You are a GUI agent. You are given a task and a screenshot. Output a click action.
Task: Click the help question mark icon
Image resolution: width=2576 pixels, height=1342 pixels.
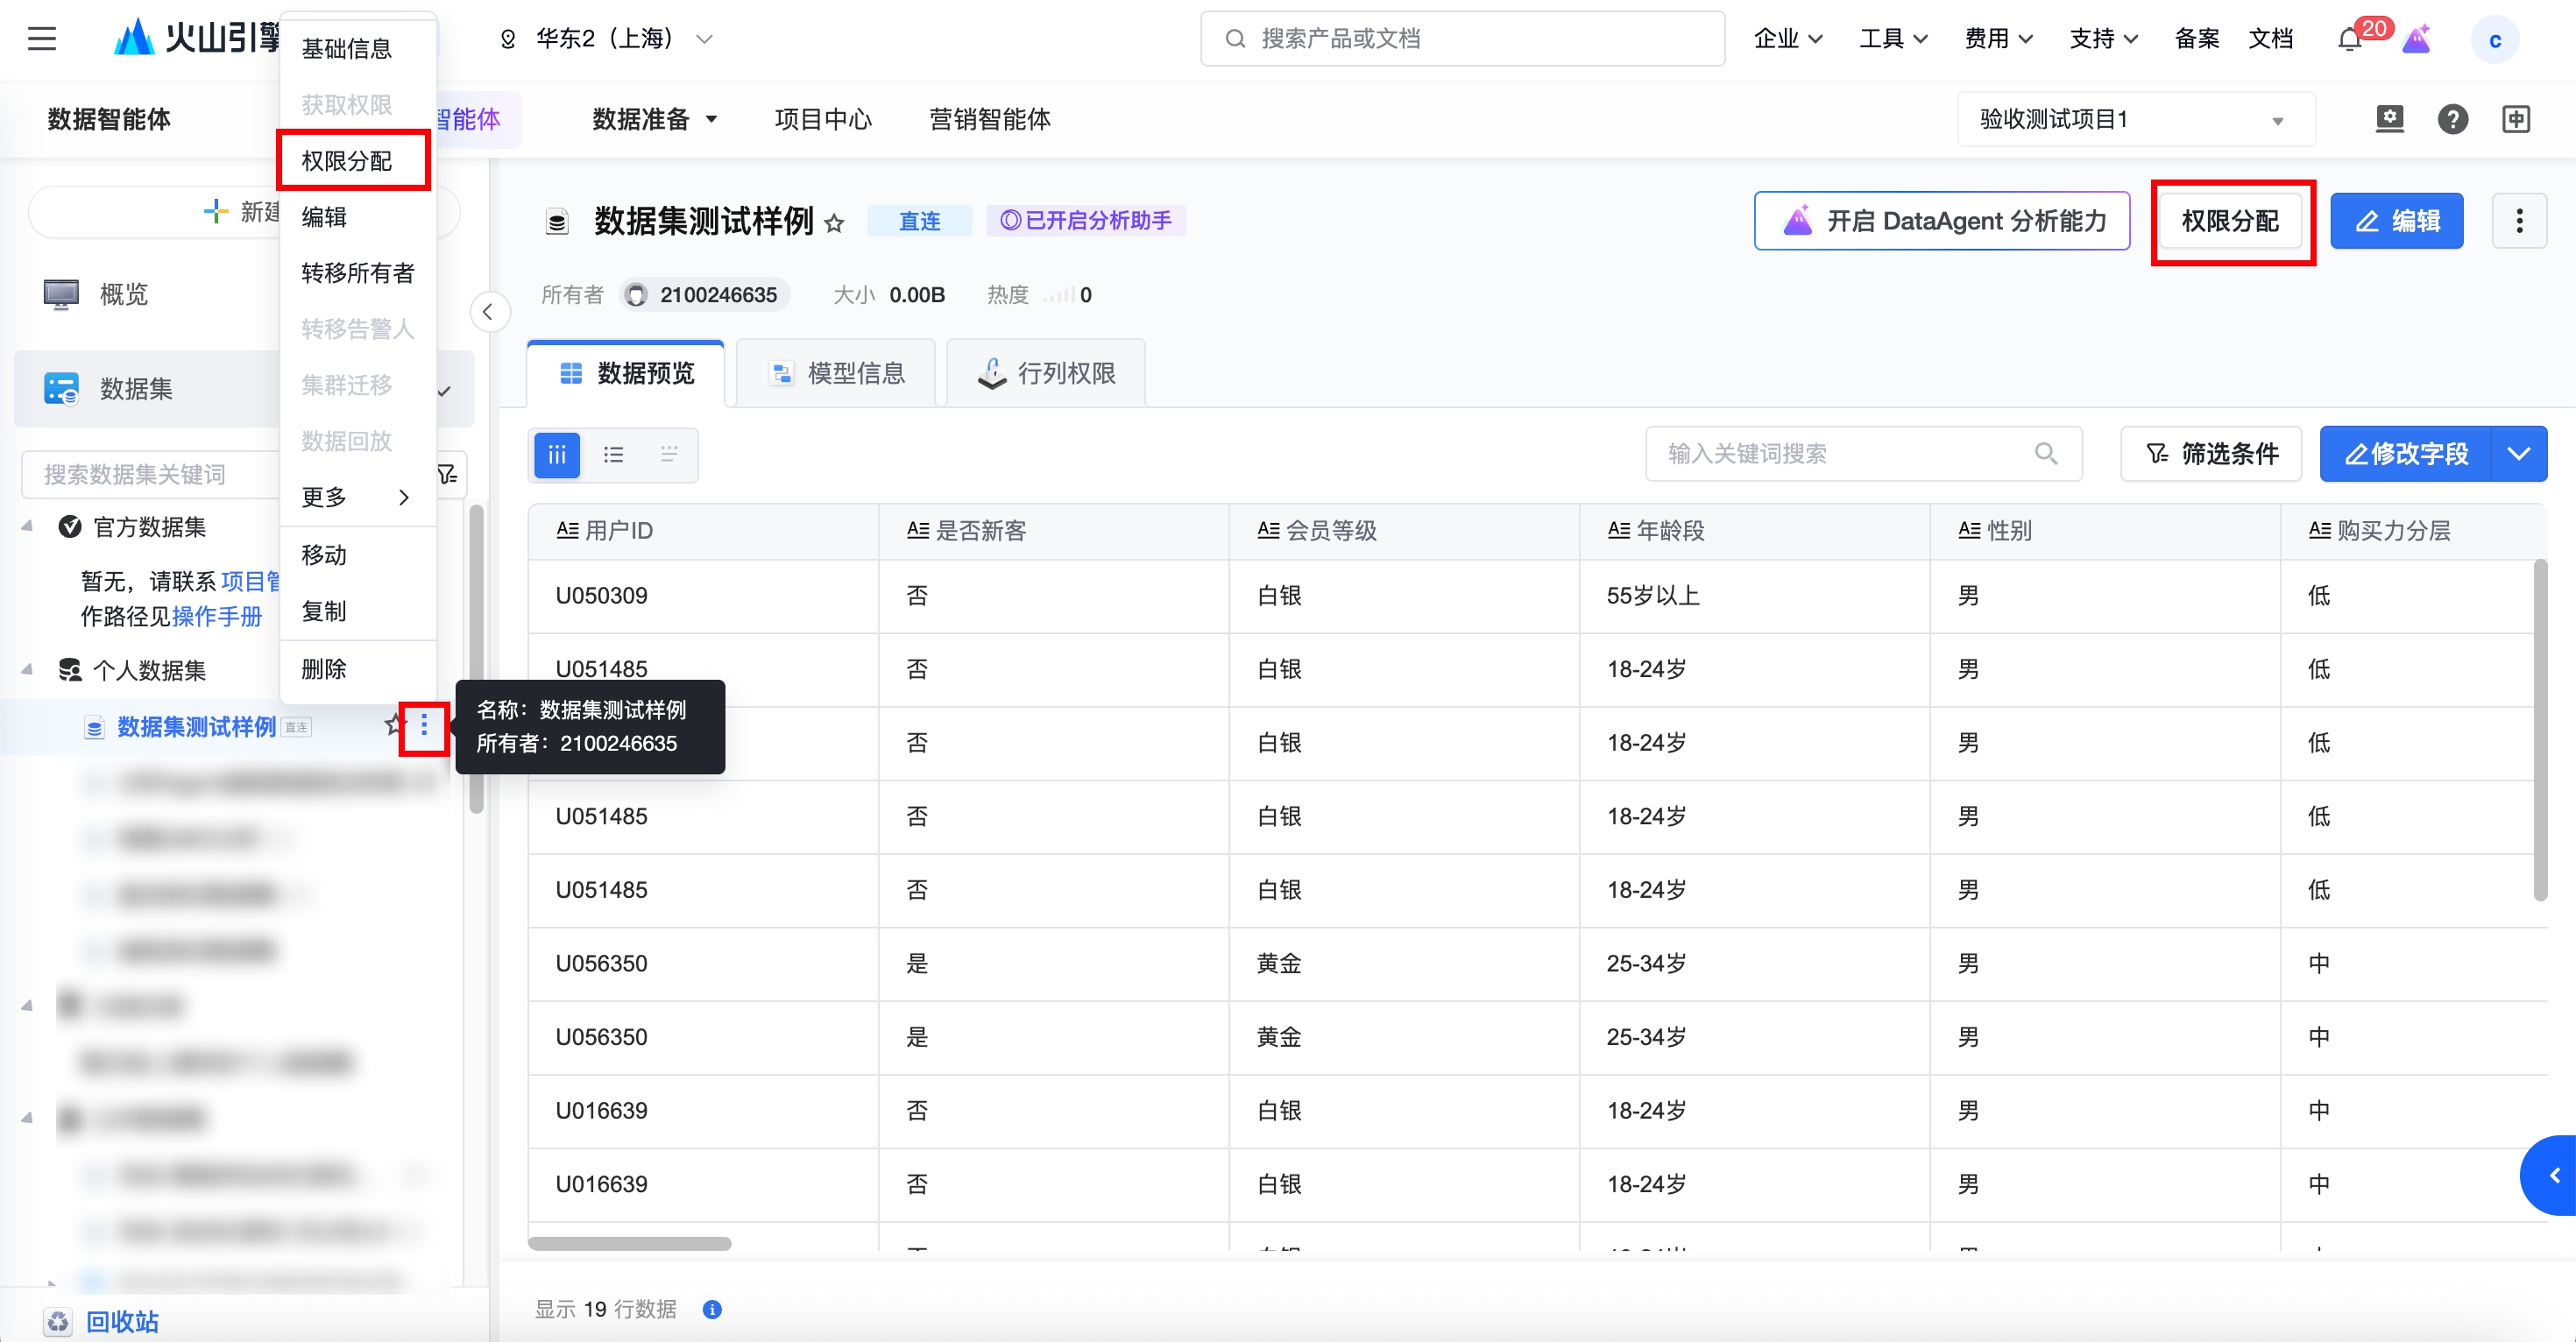point(2452,119)
